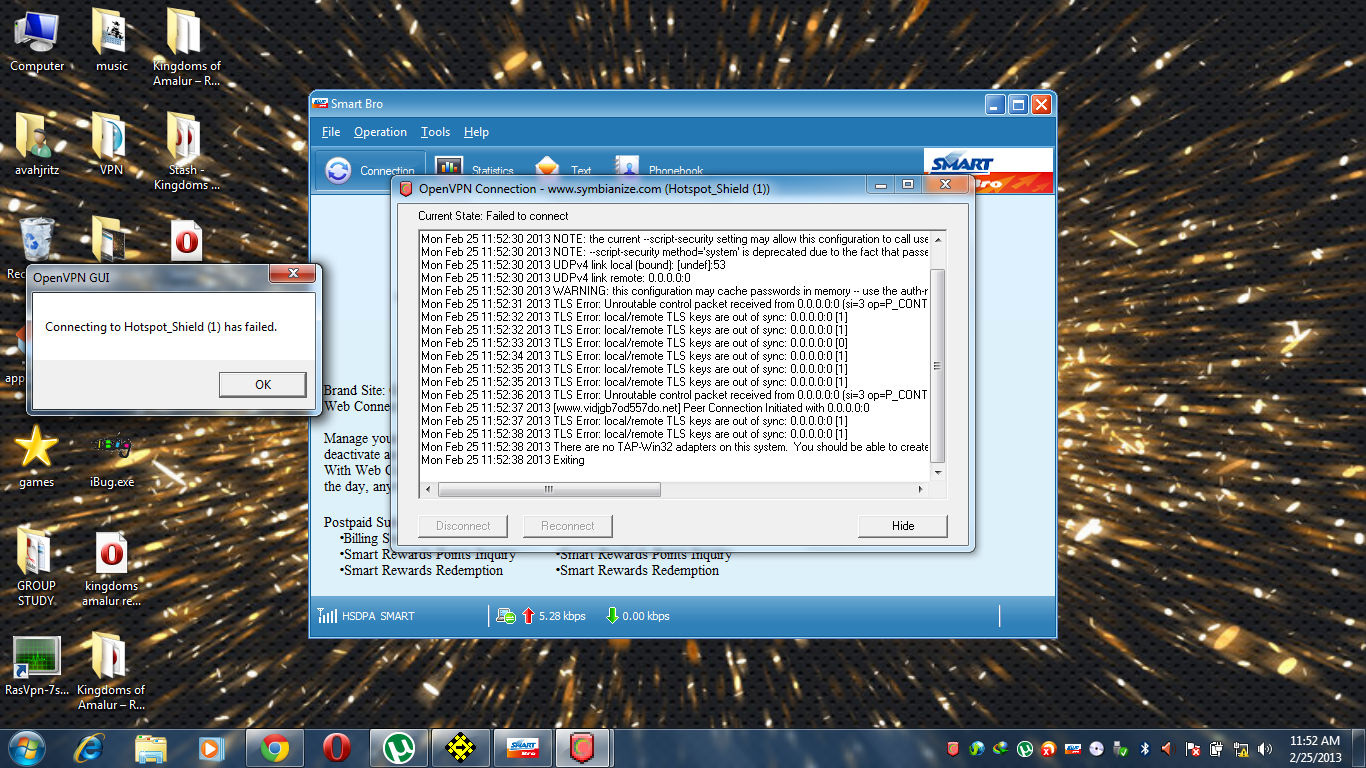The width and height of the screenshot is (1366, 768).
Task: Click the greyed Reconnect button
Action: (567, 526)
